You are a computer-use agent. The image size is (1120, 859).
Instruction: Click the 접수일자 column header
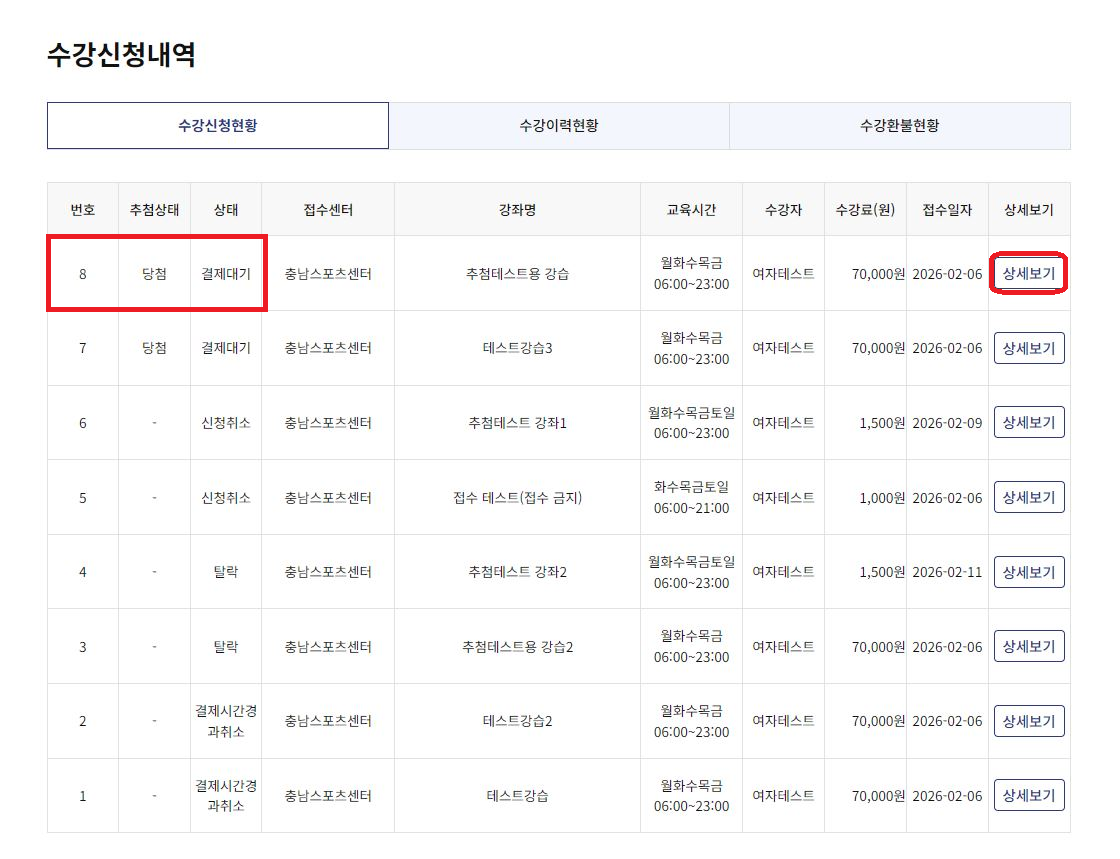[947, 210]
